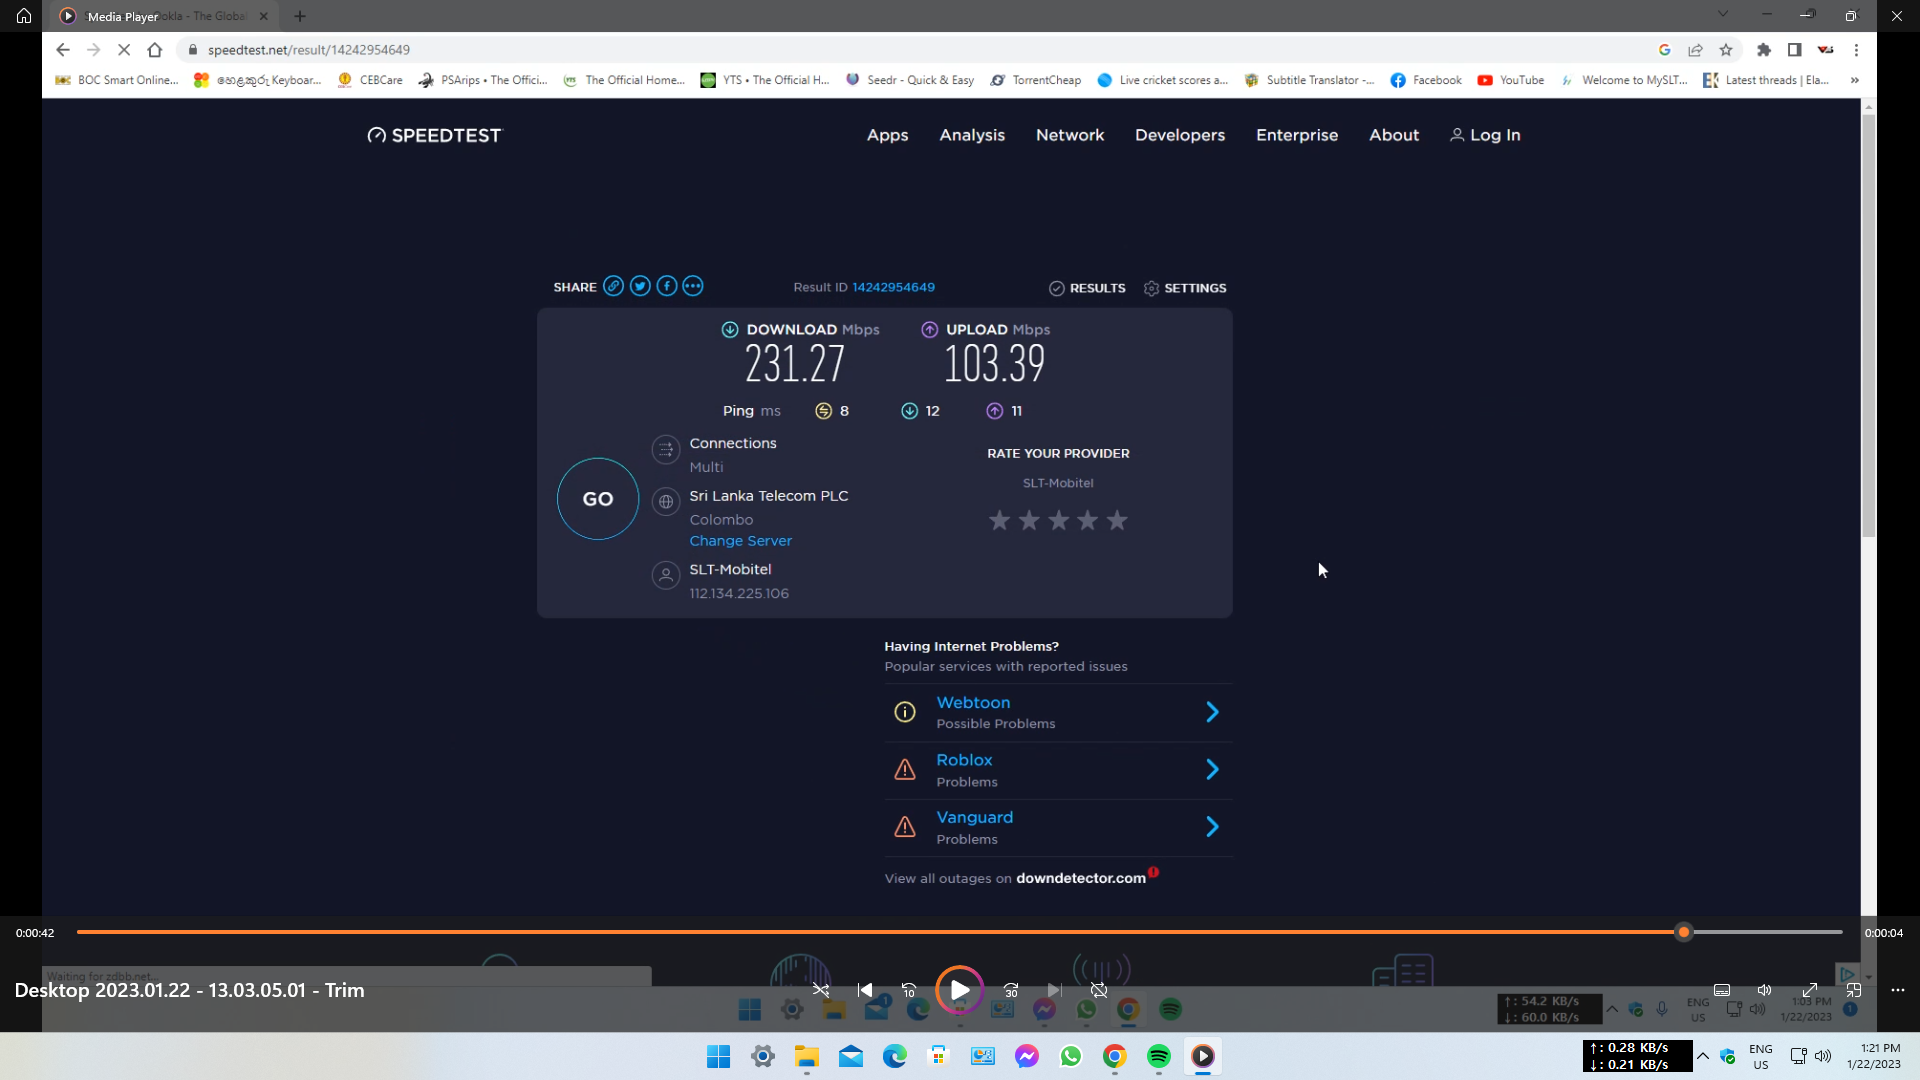This screenshot has height=1080, width=1920.
Task: Jump to the next track
Action: pyautogui.click(x=1054, y=990)
